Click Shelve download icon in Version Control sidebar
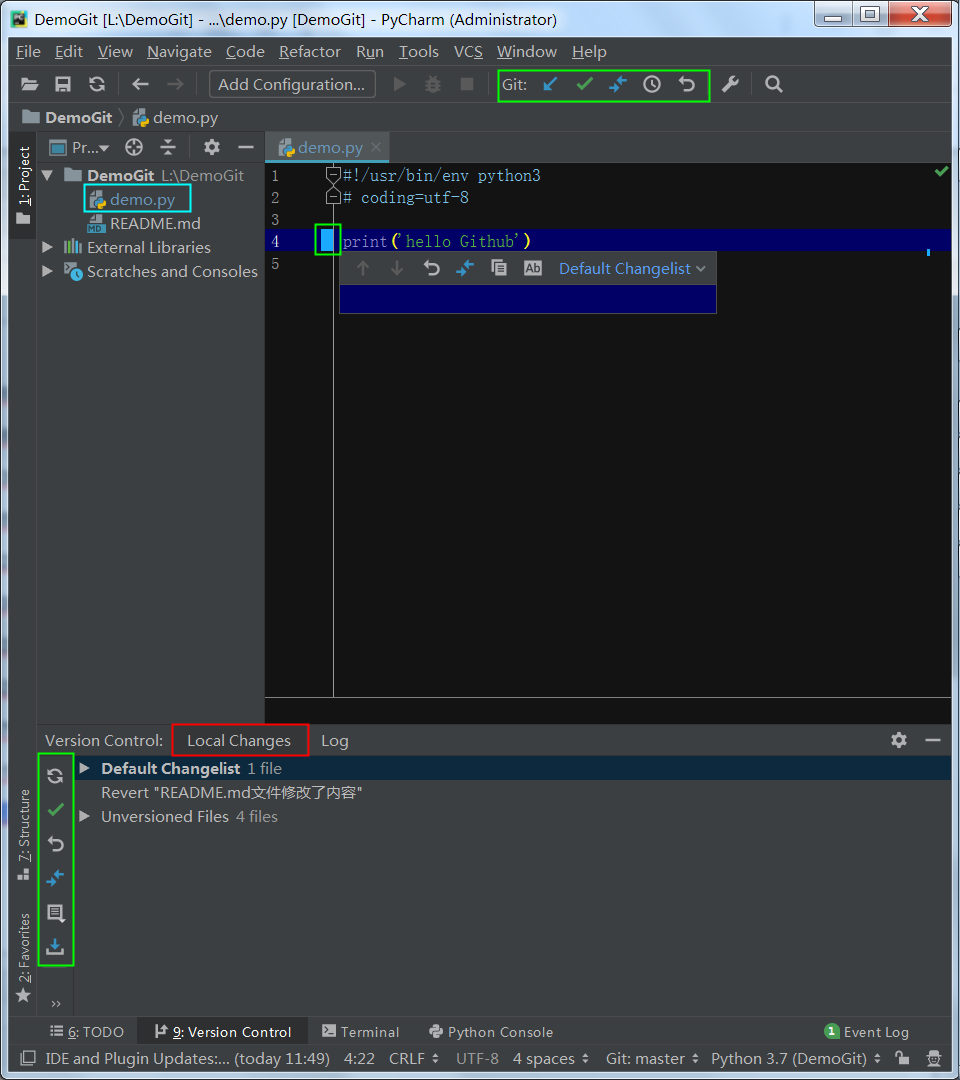Screen dimensions: 960x1080 56,947
